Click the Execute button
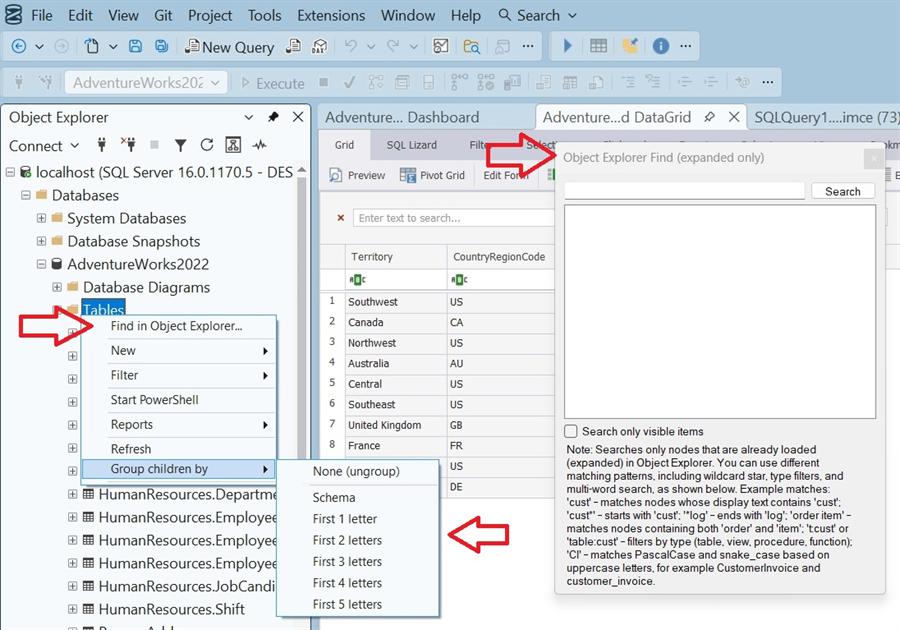The image size is (900, 630). [273, 83]
